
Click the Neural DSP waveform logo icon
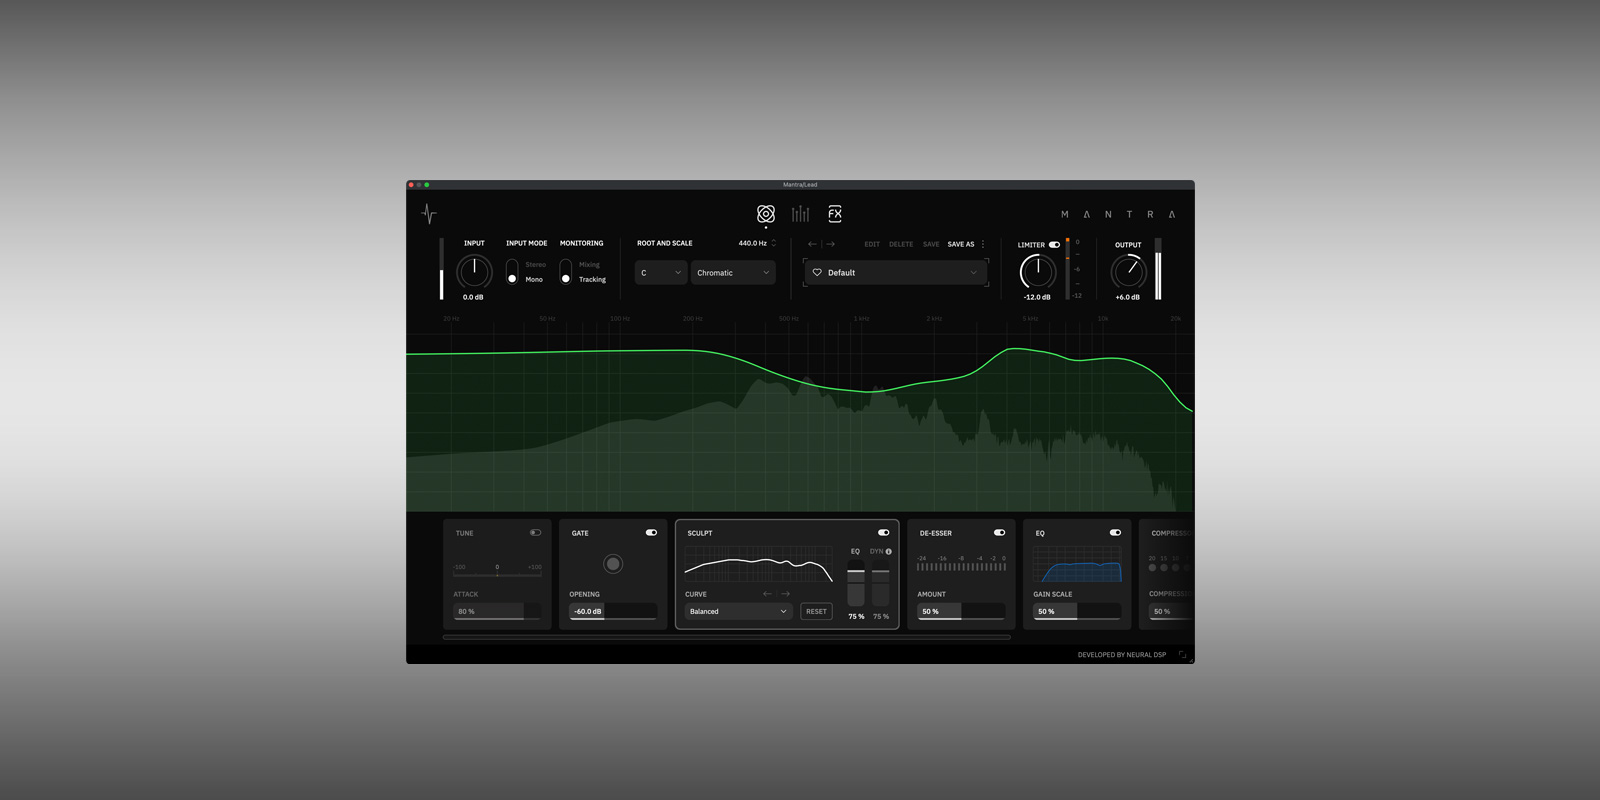click(429, 213)
